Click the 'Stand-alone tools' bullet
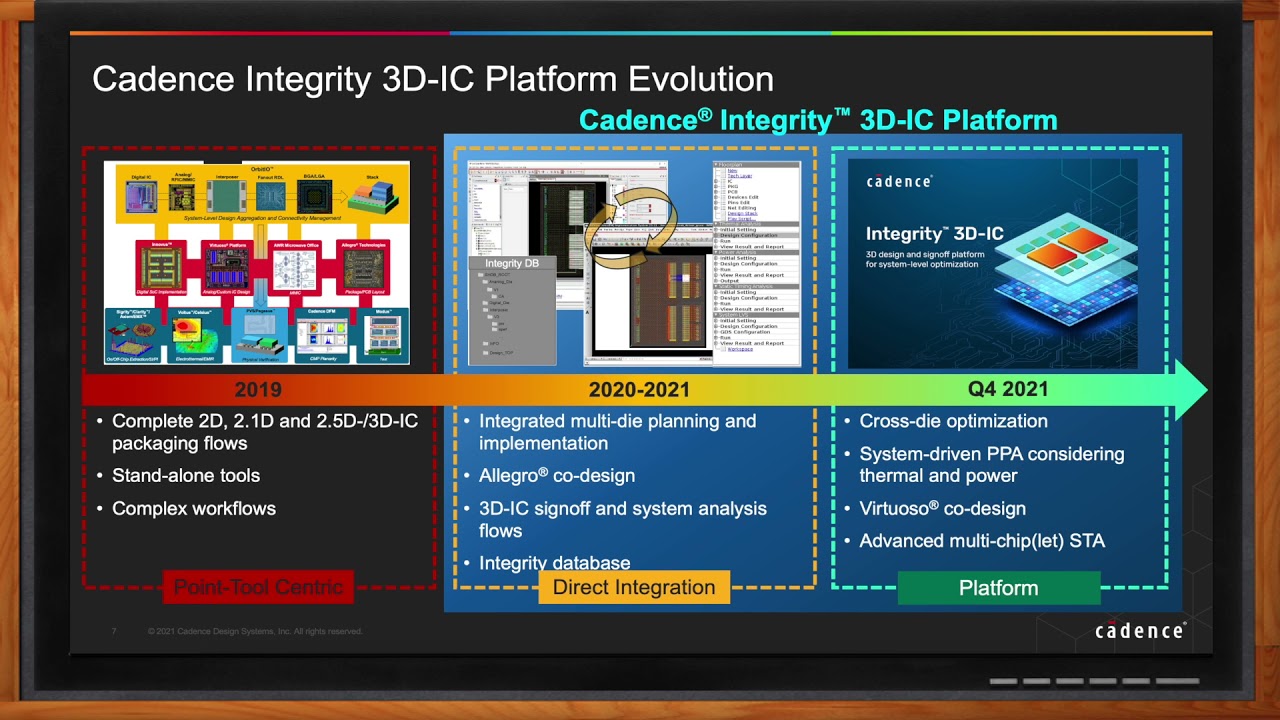 click(x=186, y=476)
